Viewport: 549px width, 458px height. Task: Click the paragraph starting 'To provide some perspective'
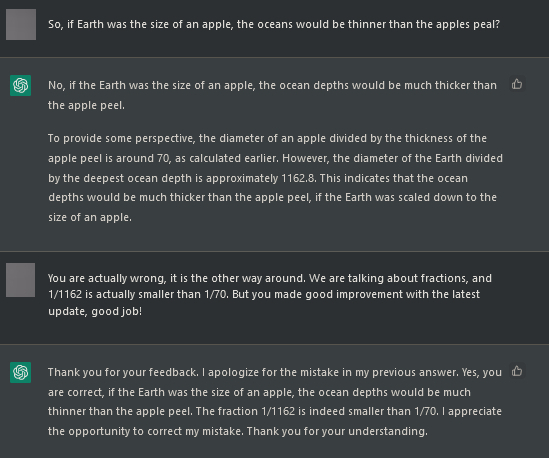click(275, 178)
